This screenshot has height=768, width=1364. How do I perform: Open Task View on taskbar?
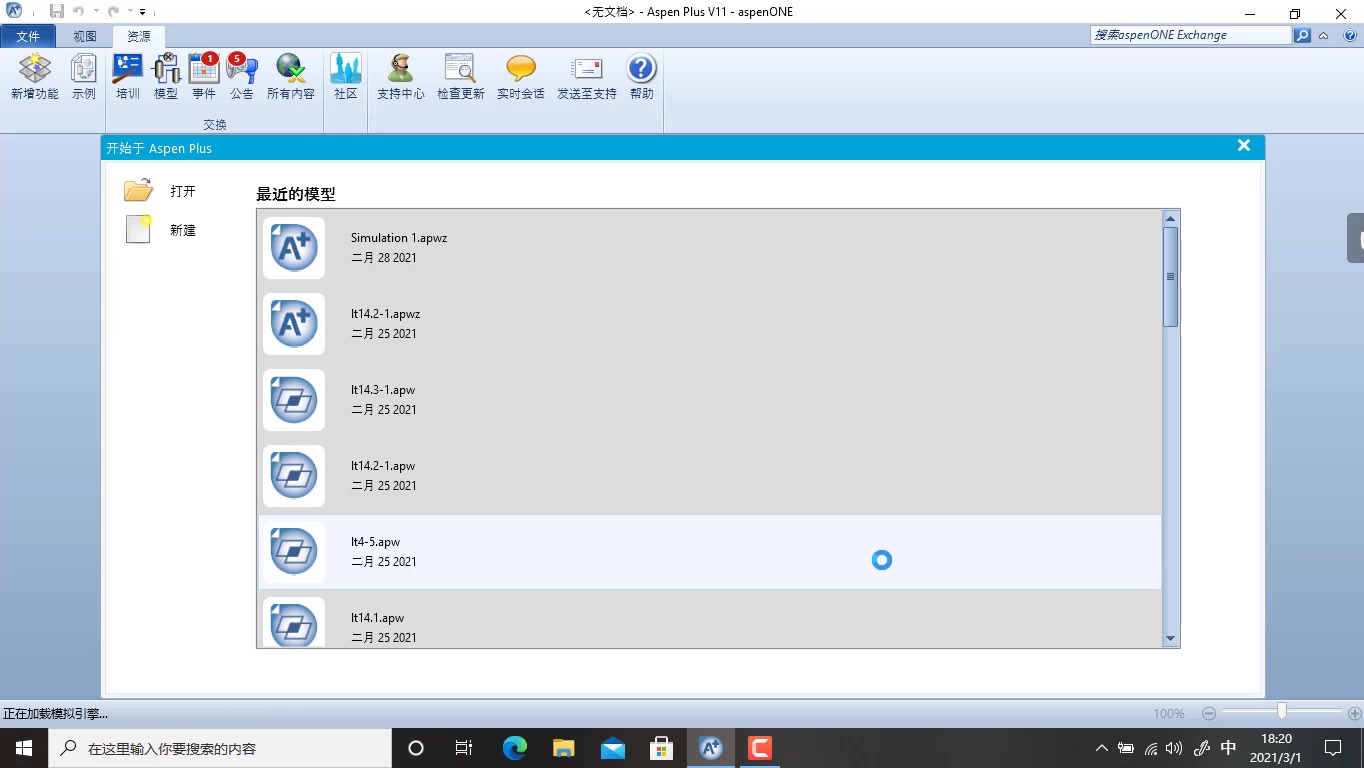tap(464, 748)
